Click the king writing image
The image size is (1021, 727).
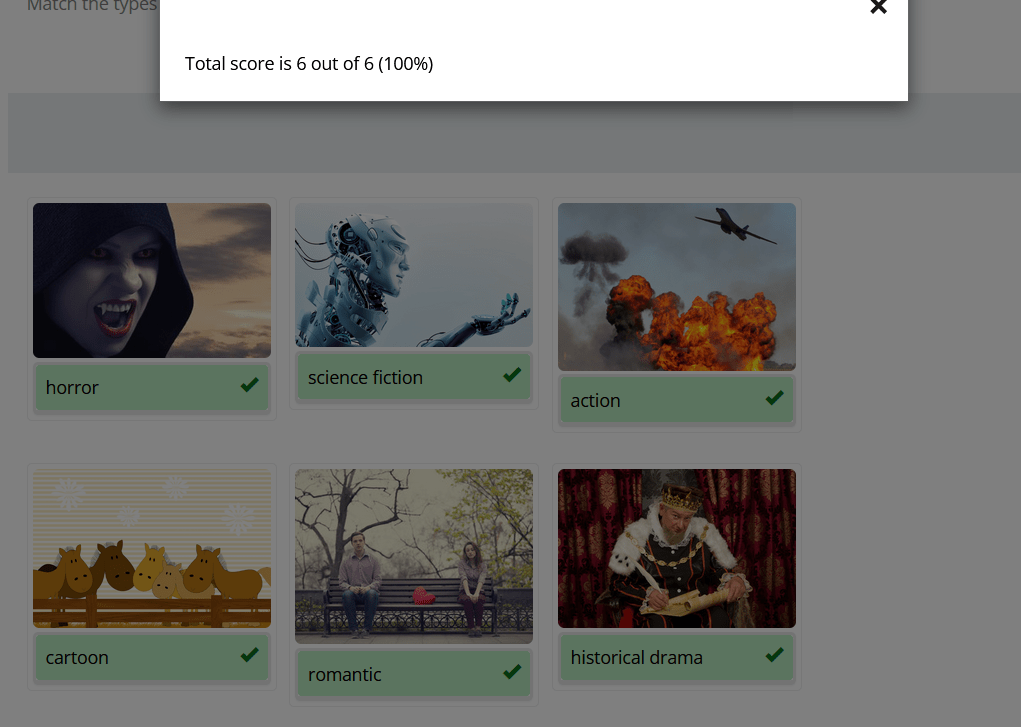tap(677, 548)
